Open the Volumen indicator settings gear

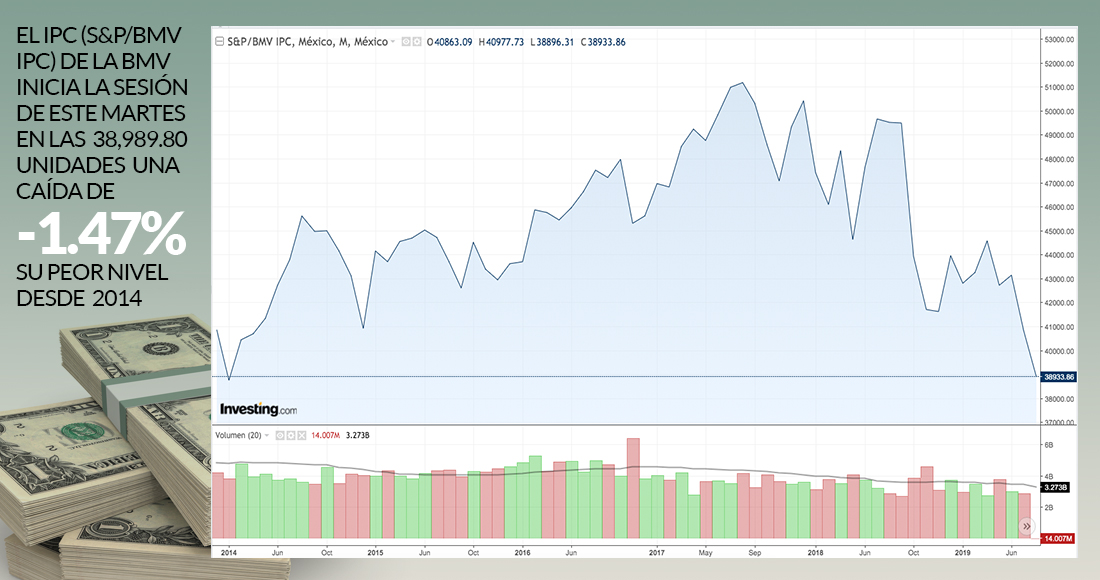pyautogui.click(x=291, y=436)
